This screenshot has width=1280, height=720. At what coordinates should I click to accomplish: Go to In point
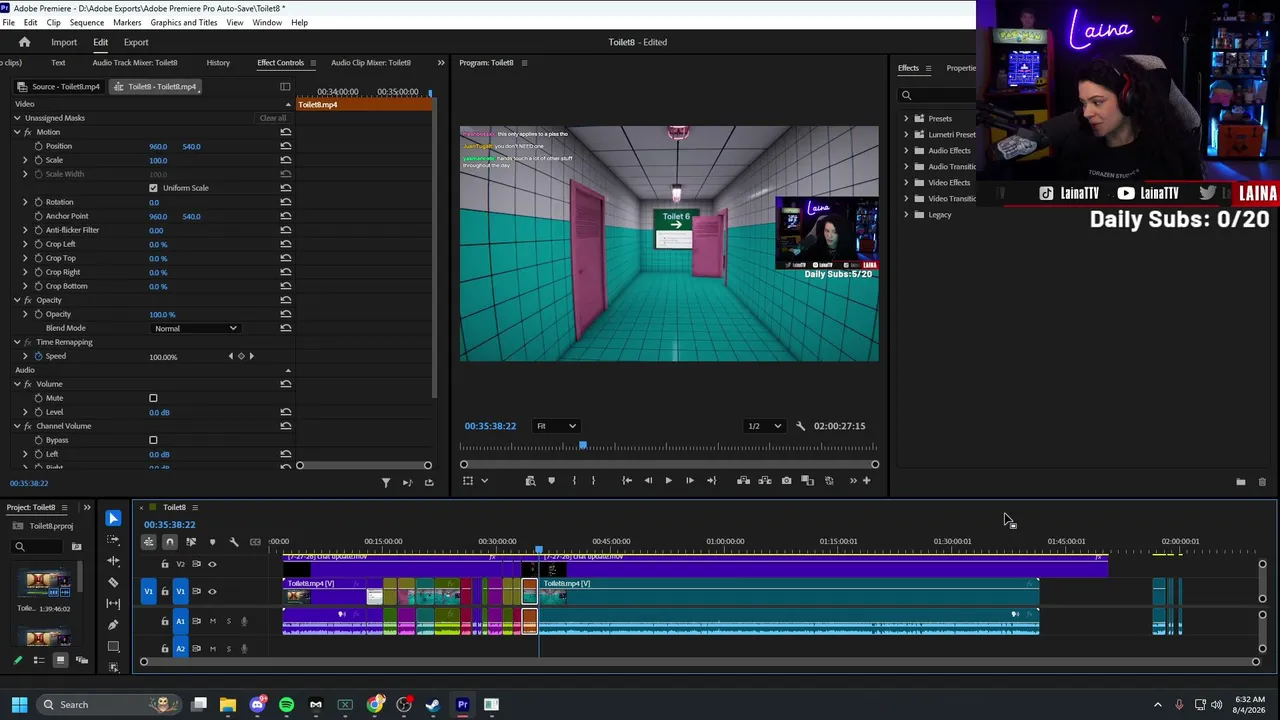click(x=627, y=481)
